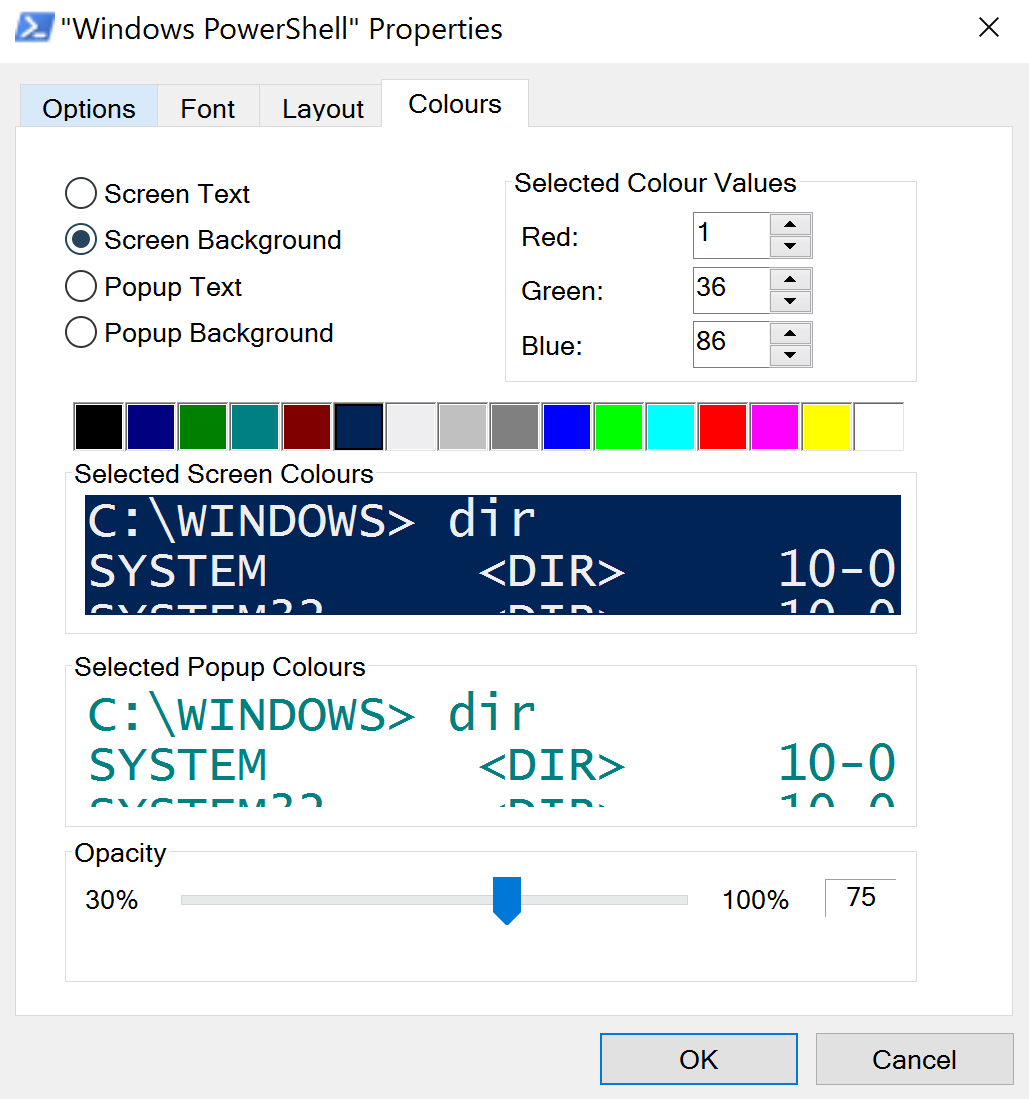1029x1099 pixels.
Task: Decrease the Blue value with down arrow
Action: (790, 355)
